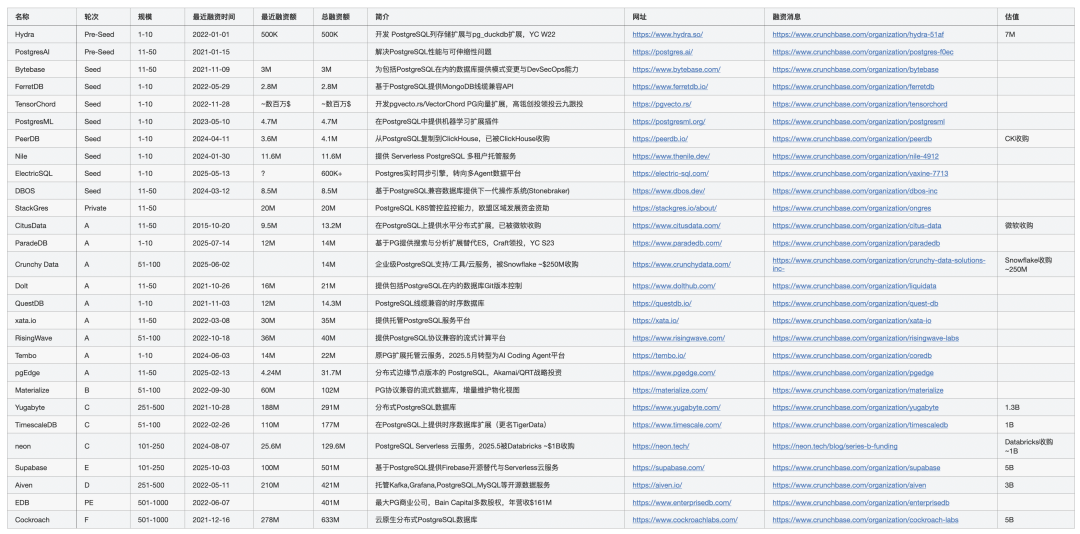This screenshot has width=1080, height=534.
Task: Visit the timescale.com website link
Action: [677, 425]
